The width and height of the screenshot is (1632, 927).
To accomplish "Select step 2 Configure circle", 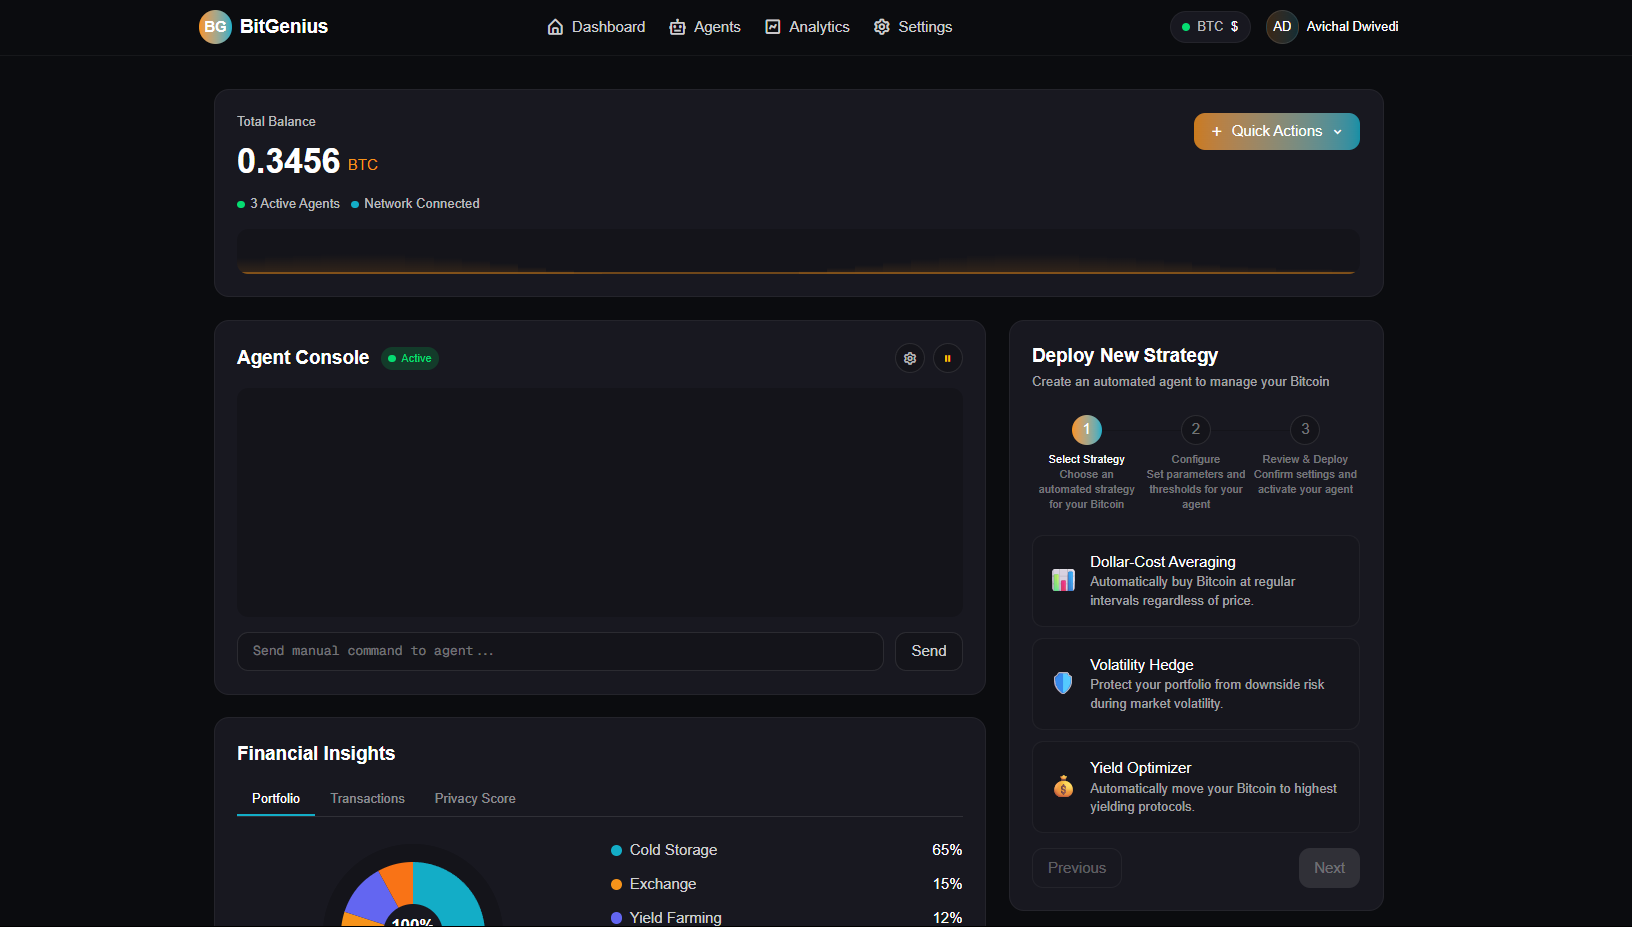I will click(x=1196, y=430).
